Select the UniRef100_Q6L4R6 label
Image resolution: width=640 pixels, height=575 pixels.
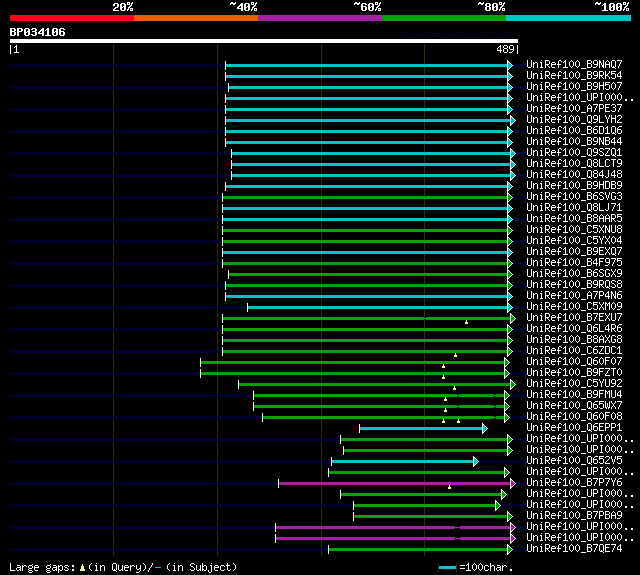click(x=574, y=329)
